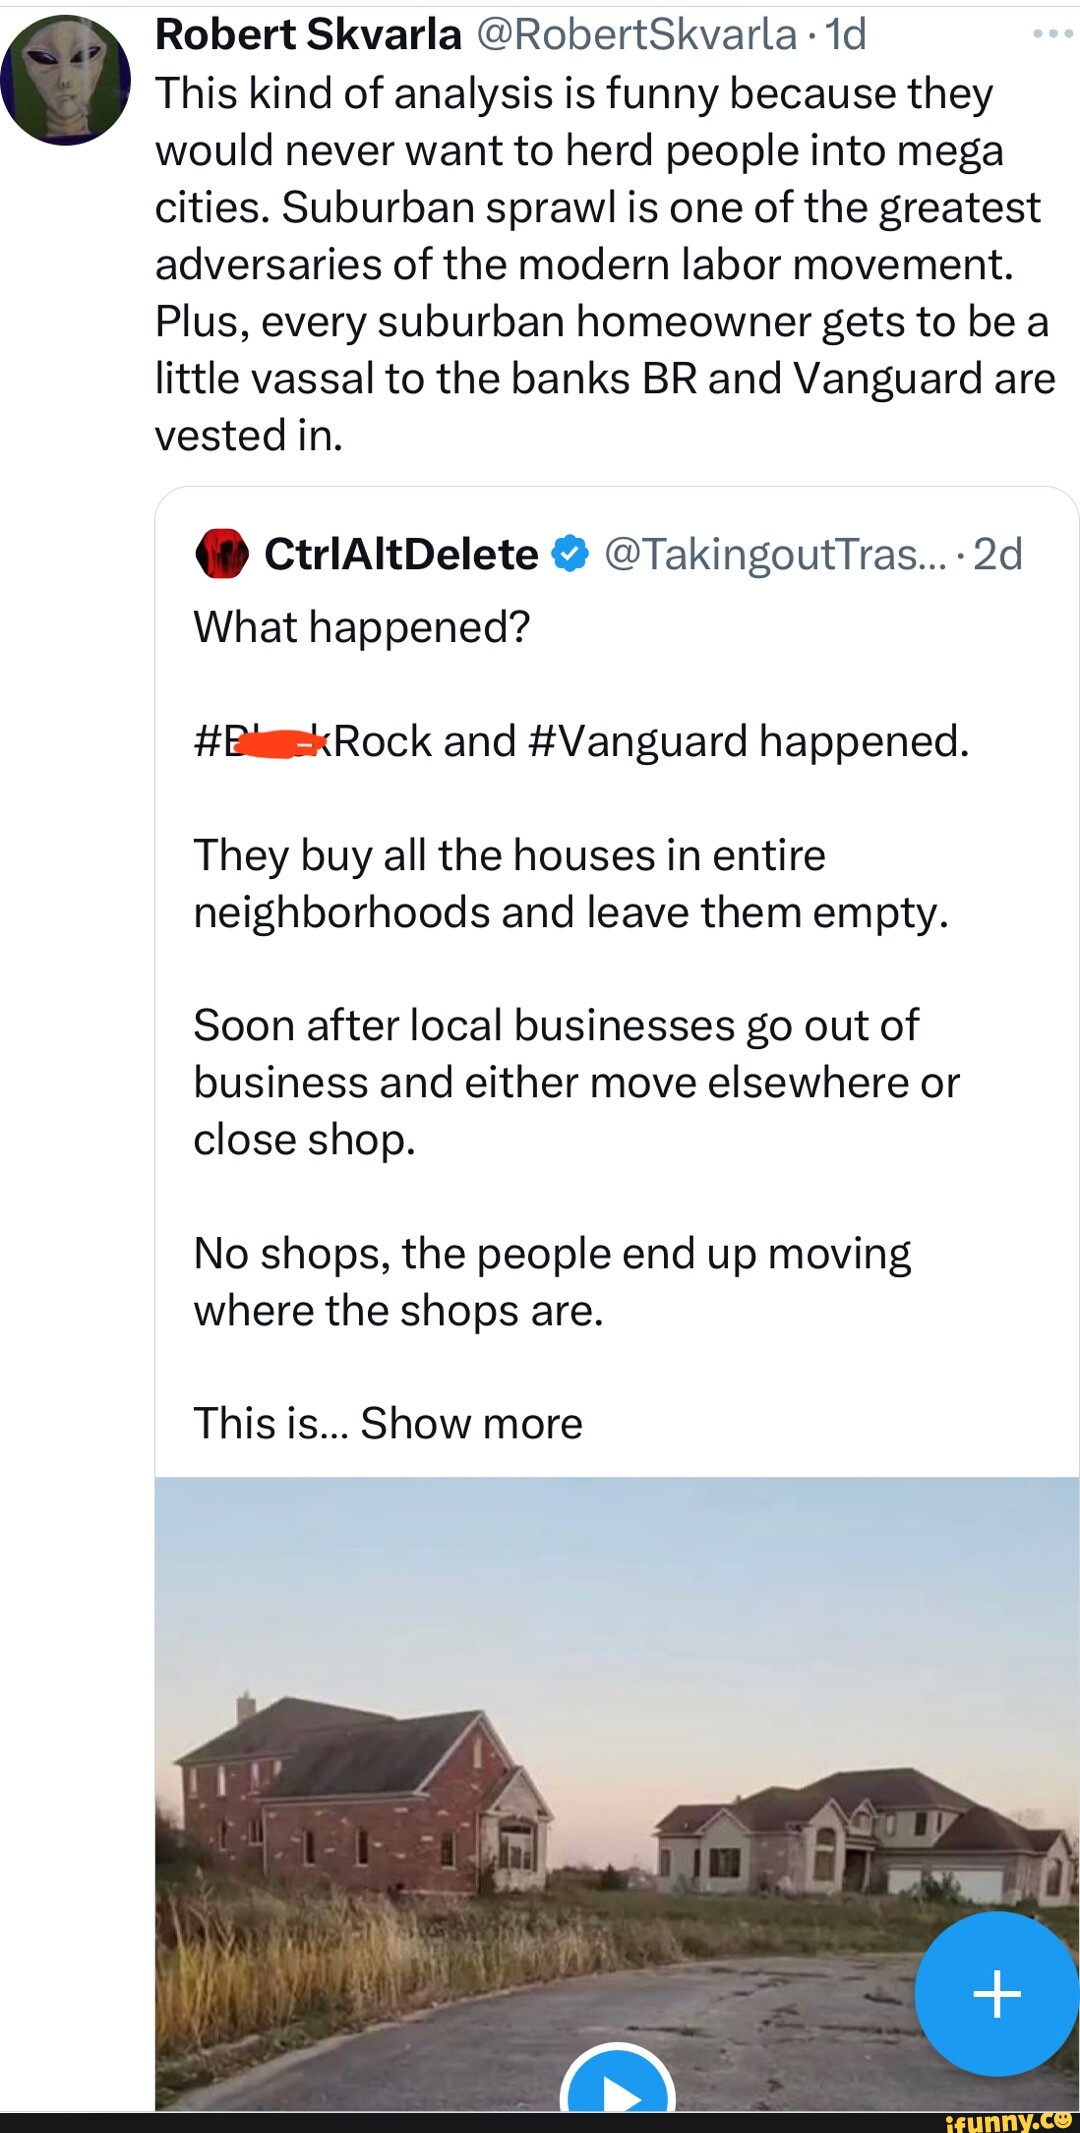Open the CtrlAltDelete display name
Screen dimensions: 1080x2133
tap(401, 554)
